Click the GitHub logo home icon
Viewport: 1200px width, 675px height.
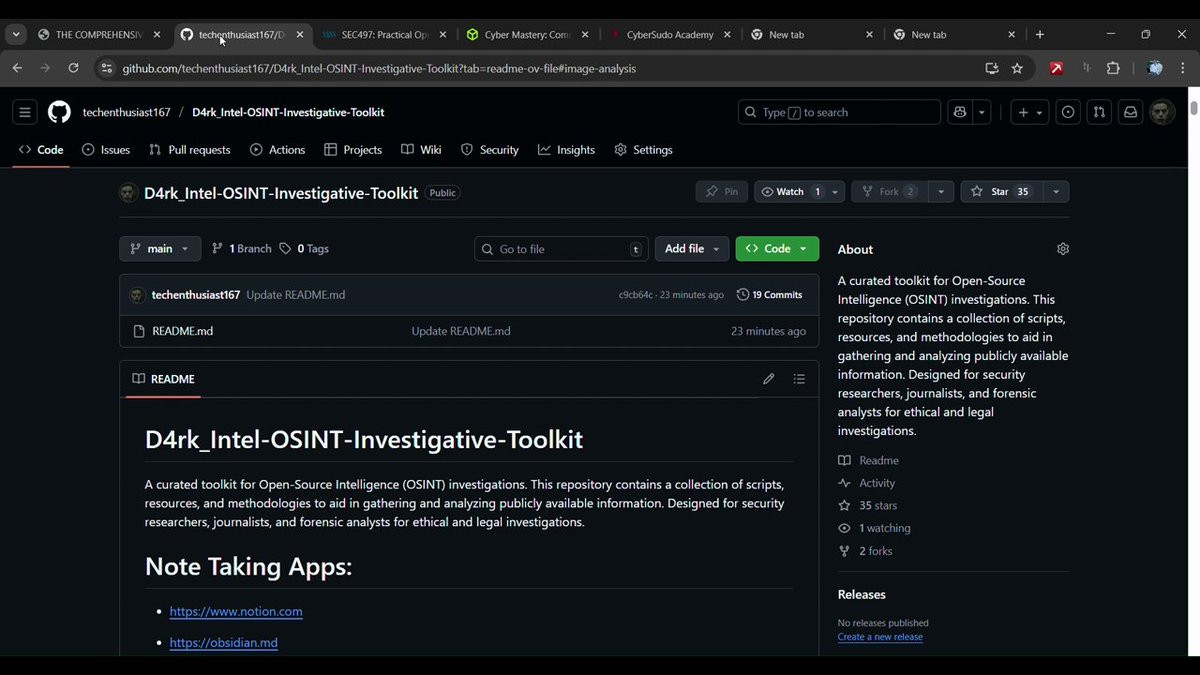click(x=60, y=113)
